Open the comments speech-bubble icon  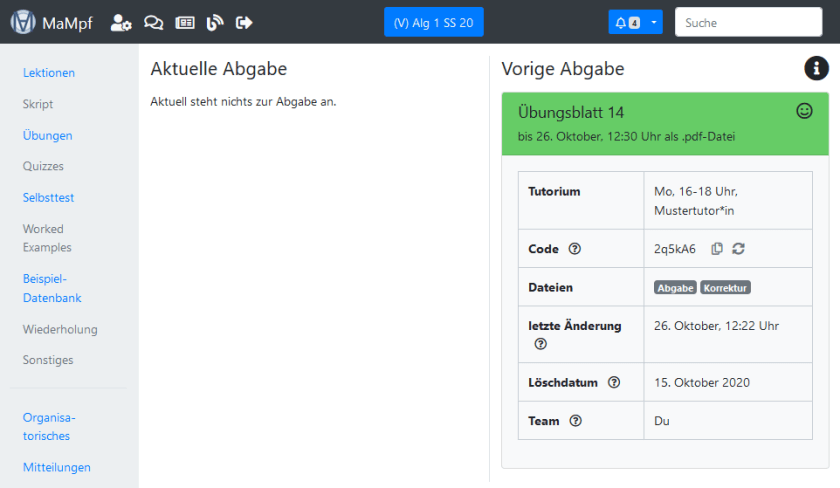[153, 22]
